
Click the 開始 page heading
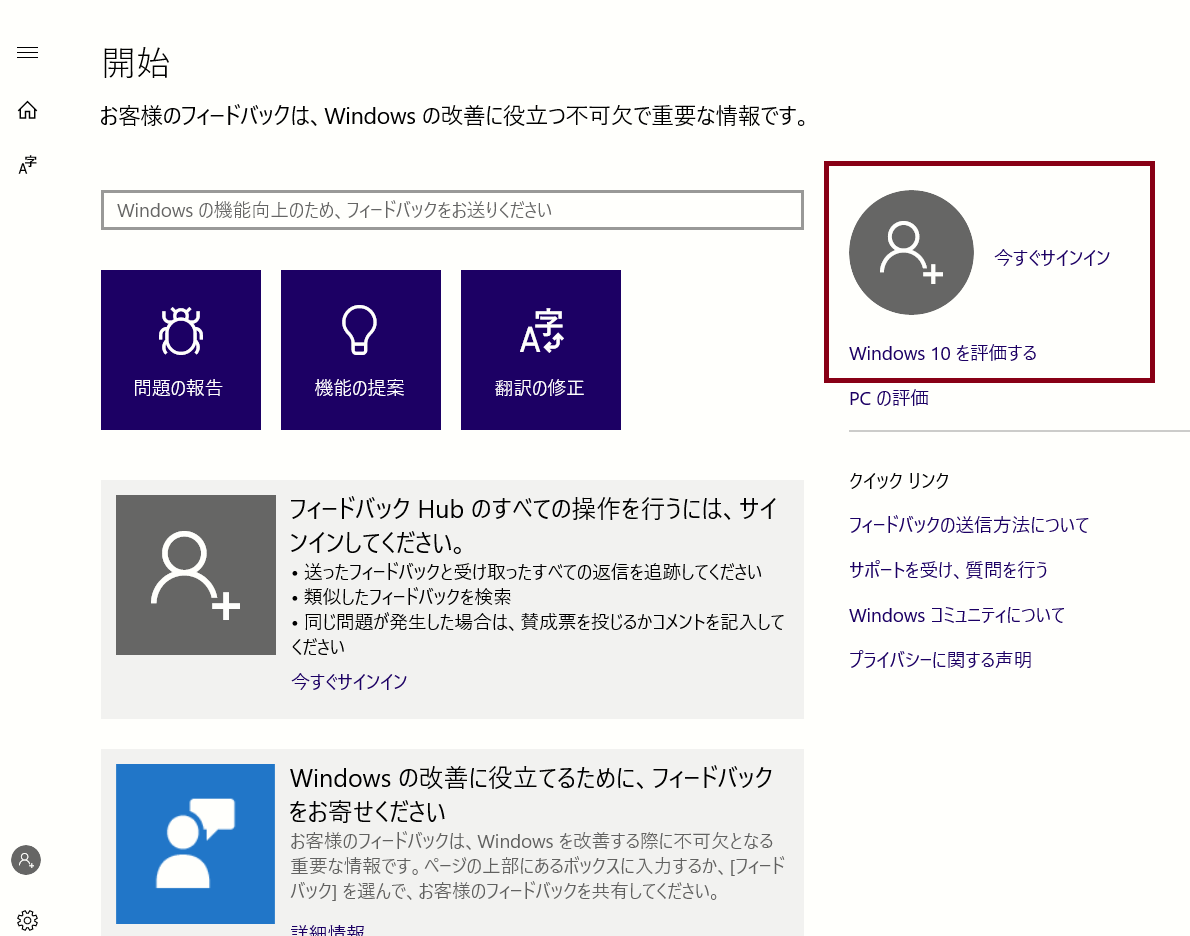point(136,62)
